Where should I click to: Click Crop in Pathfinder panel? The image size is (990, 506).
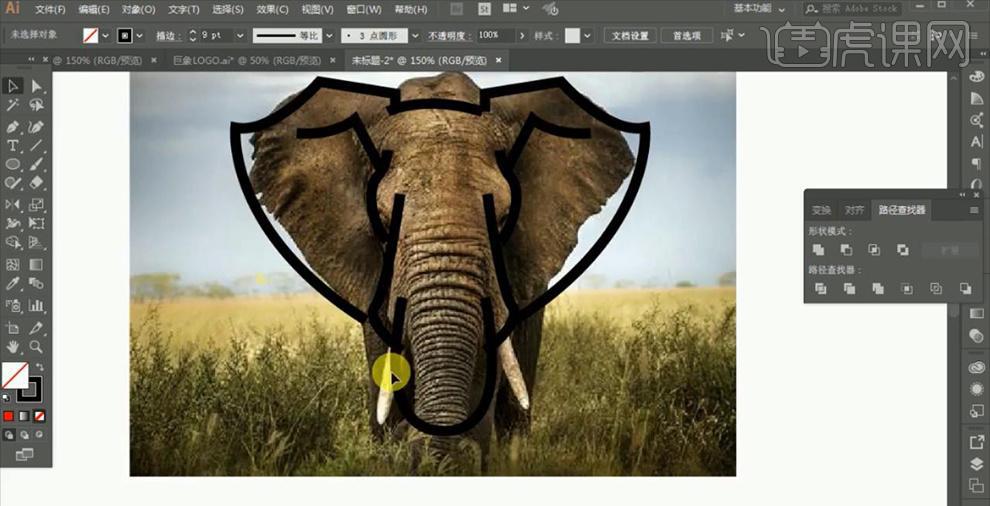[x=907, y=289]
